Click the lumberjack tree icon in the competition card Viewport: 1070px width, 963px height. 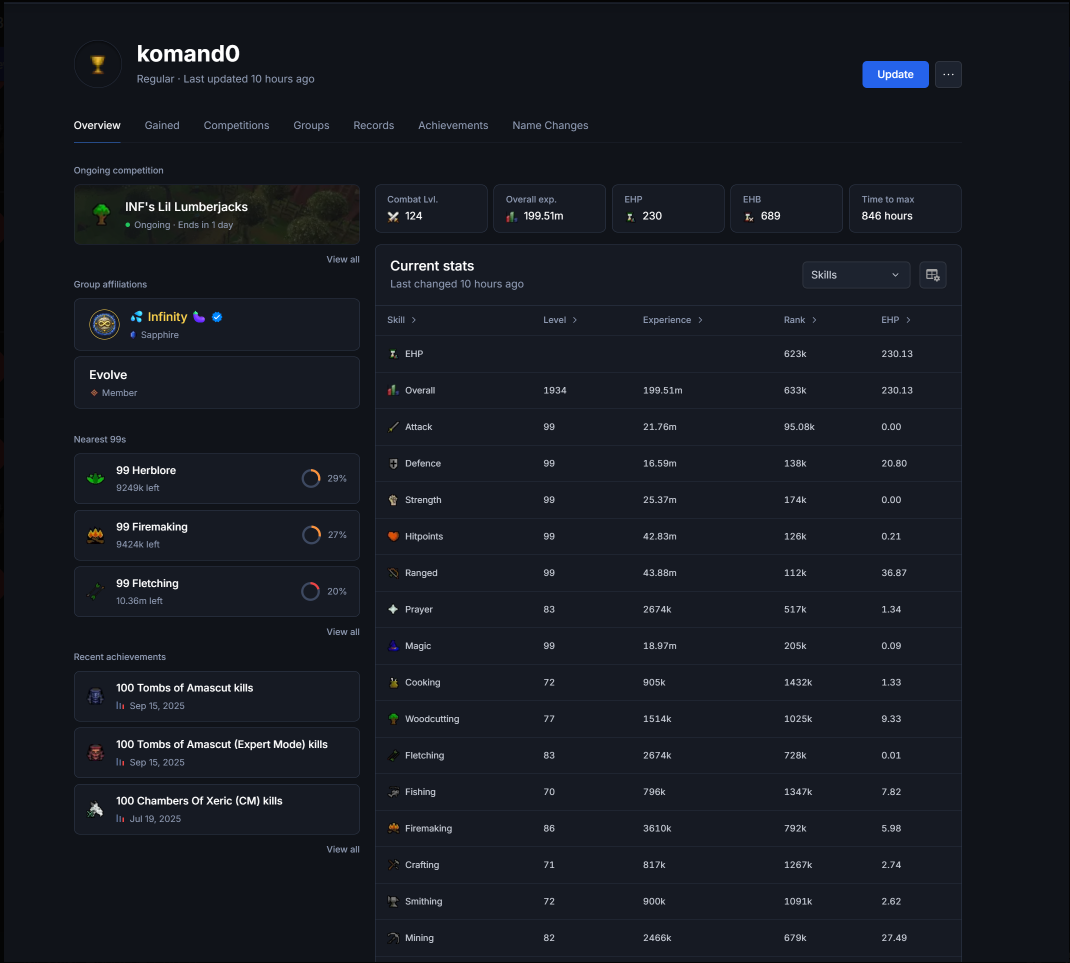pos(102,214)
